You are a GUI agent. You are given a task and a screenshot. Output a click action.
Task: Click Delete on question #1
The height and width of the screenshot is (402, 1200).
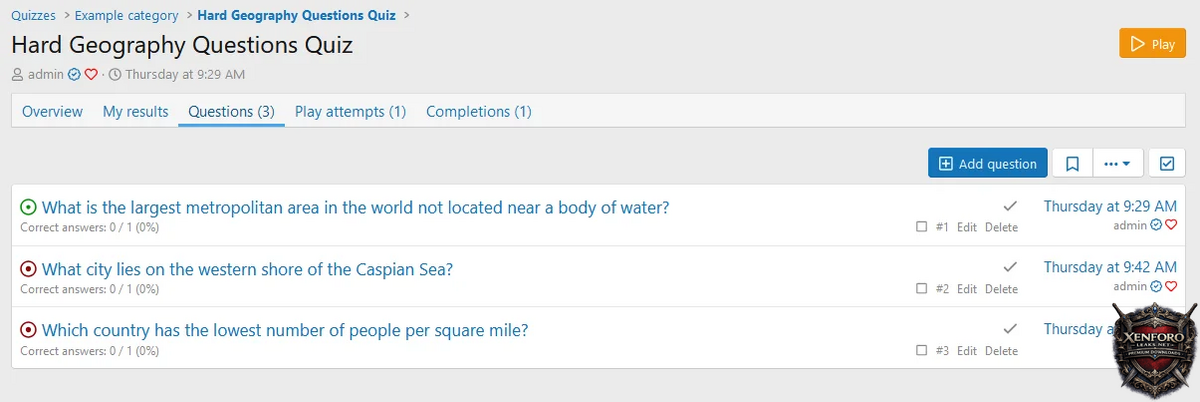pos(1001,227)
